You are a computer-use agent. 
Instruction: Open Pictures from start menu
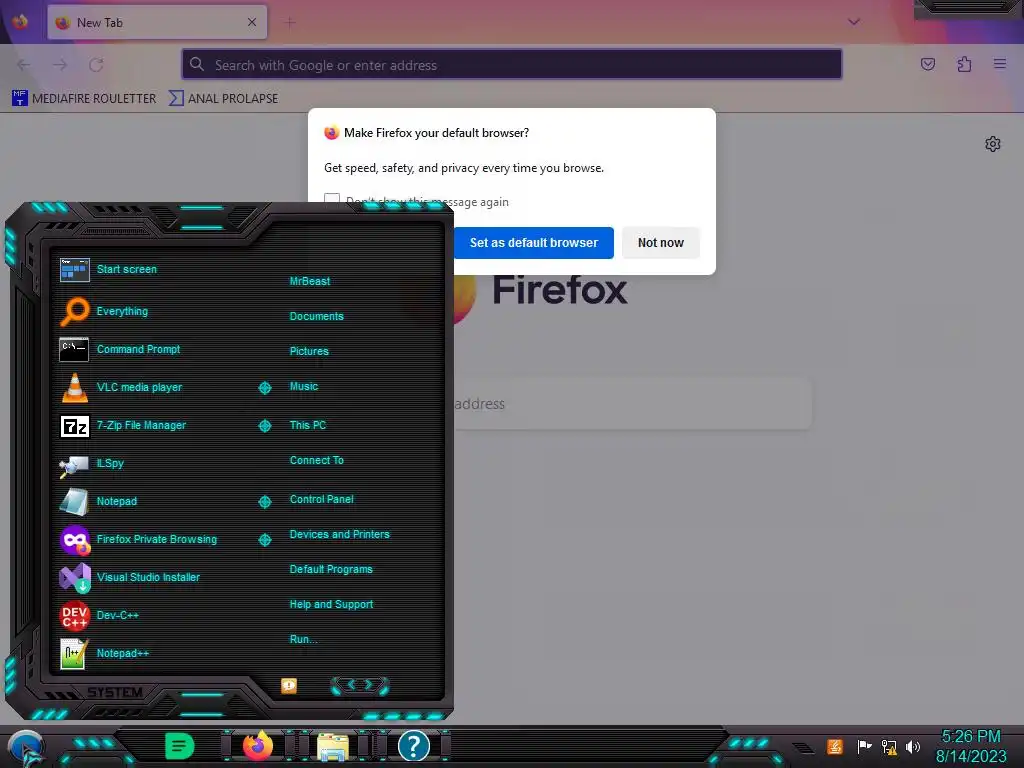click(309, 351)
